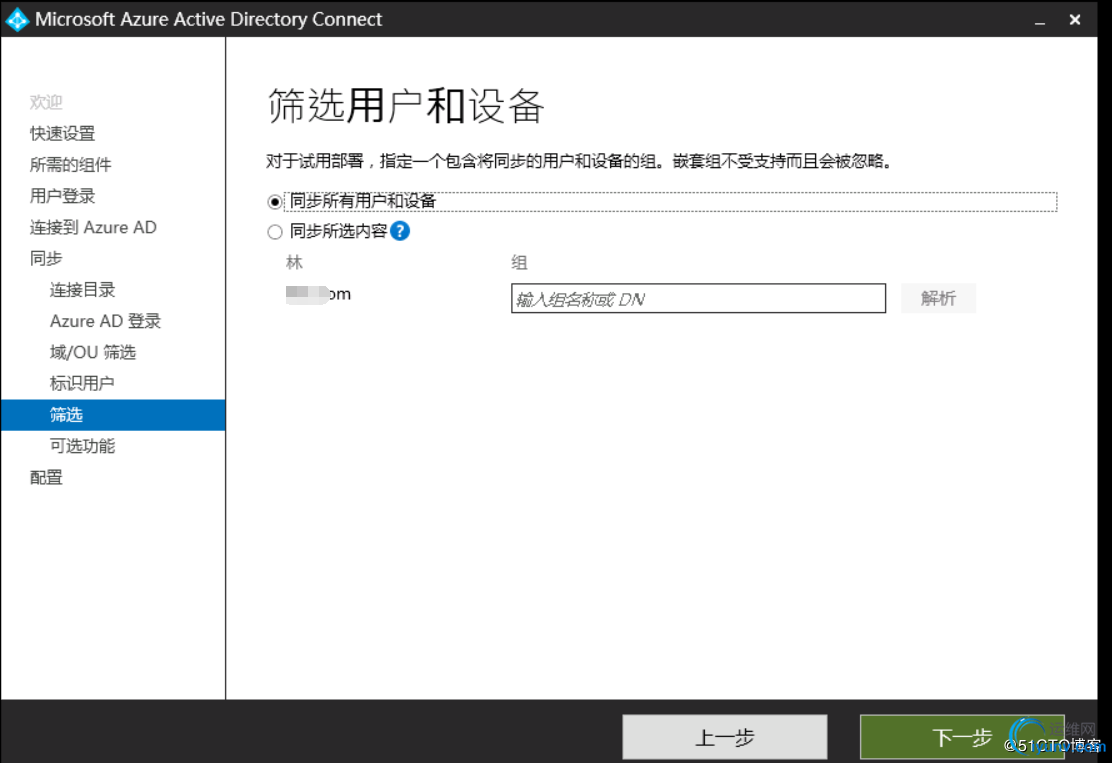Open the 欢迎 step in sidebar
This screenshot has width=1112, height=763.
(46, 102)
